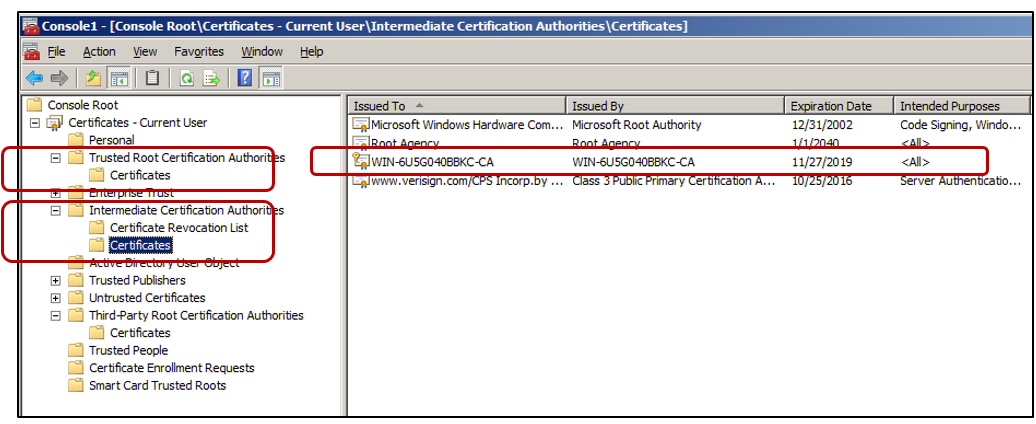The height and width of the screenshot is (424, 1036).
Task: Open the blue Help question mark icon
Action: 246,78
